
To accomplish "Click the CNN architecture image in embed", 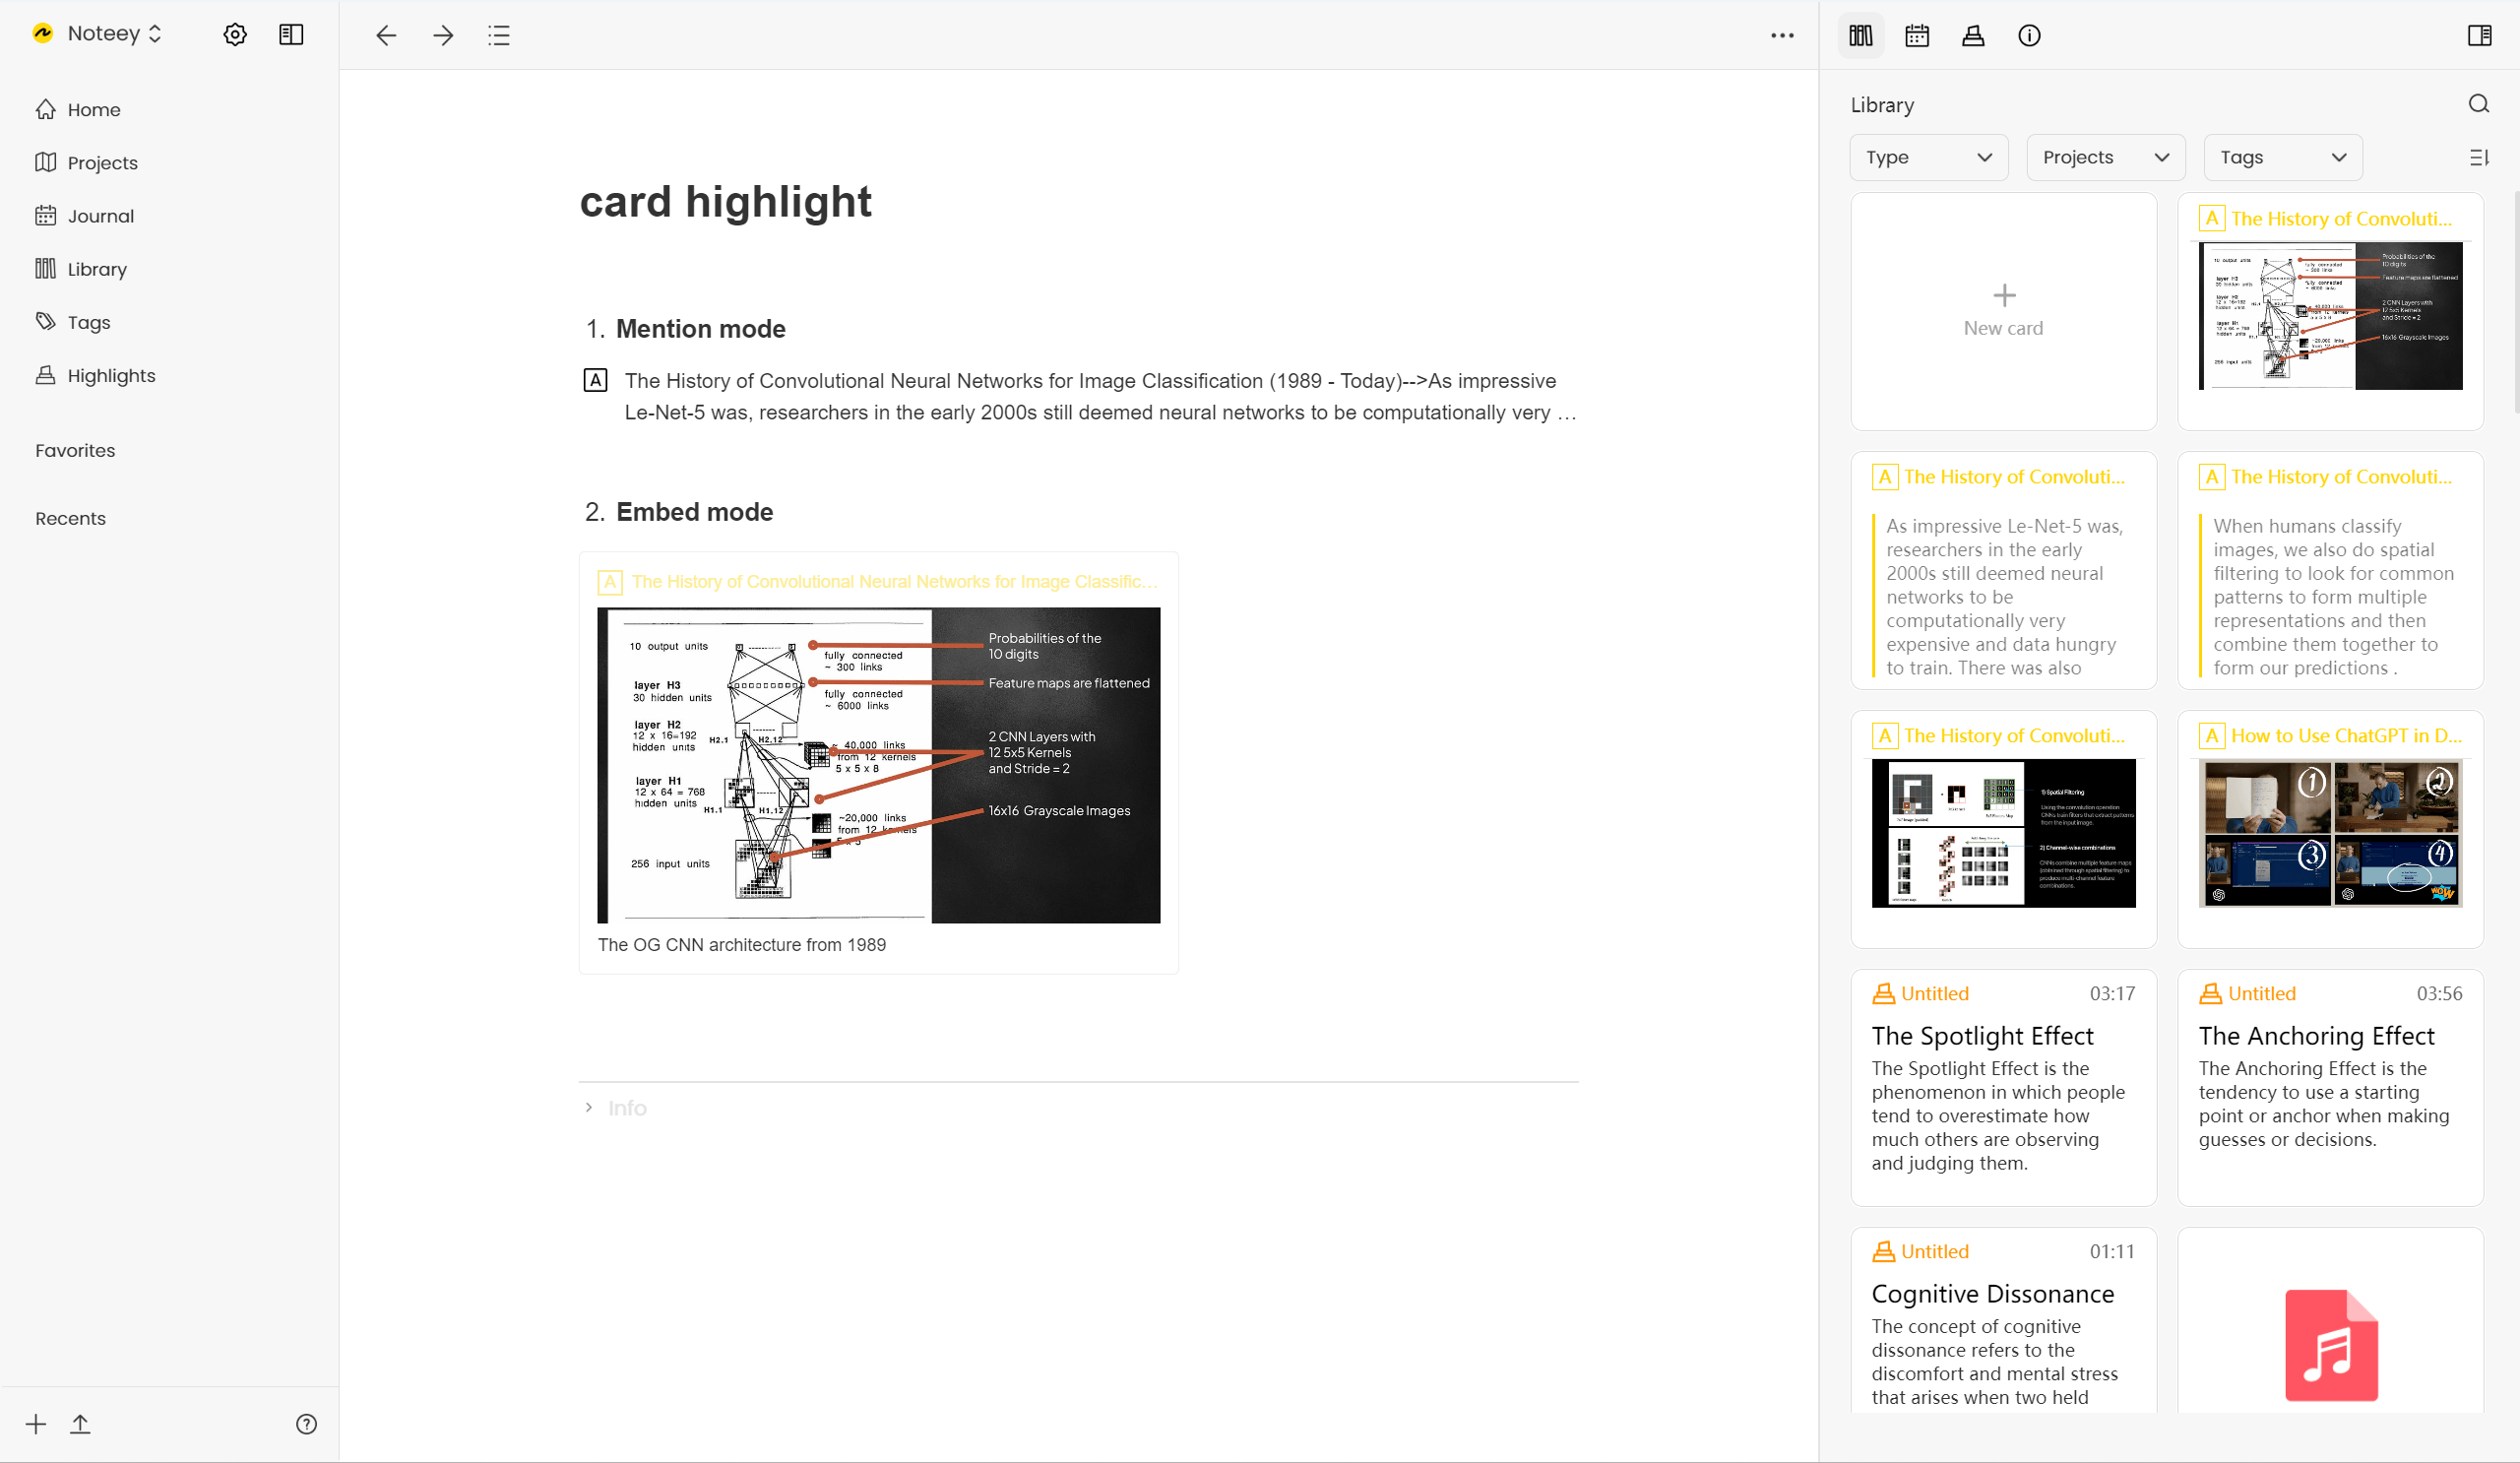I will 879,765.
